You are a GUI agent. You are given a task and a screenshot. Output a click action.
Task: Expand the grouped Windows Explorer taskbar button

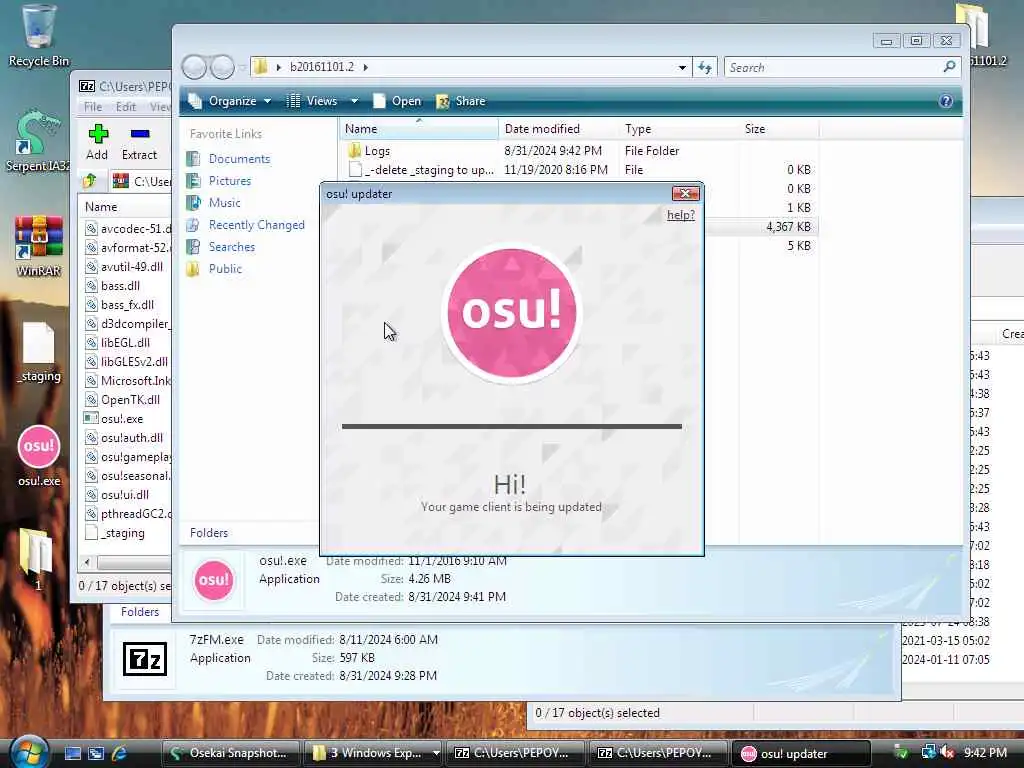(x=374, y=753)
